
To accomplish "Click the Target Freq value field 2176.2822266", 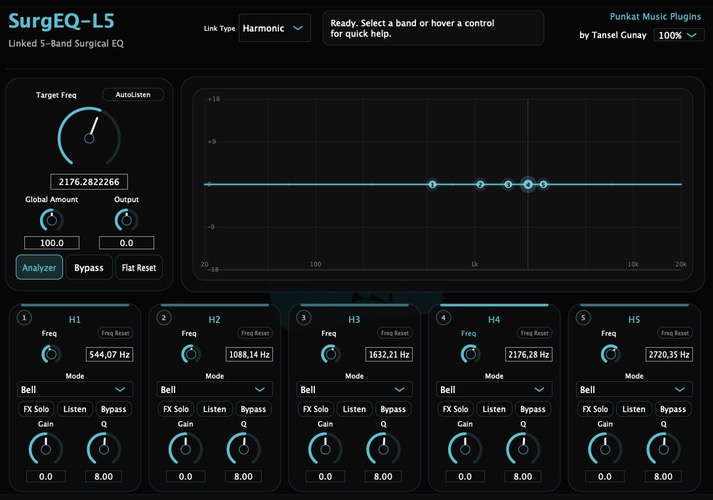I will point(89,182).
